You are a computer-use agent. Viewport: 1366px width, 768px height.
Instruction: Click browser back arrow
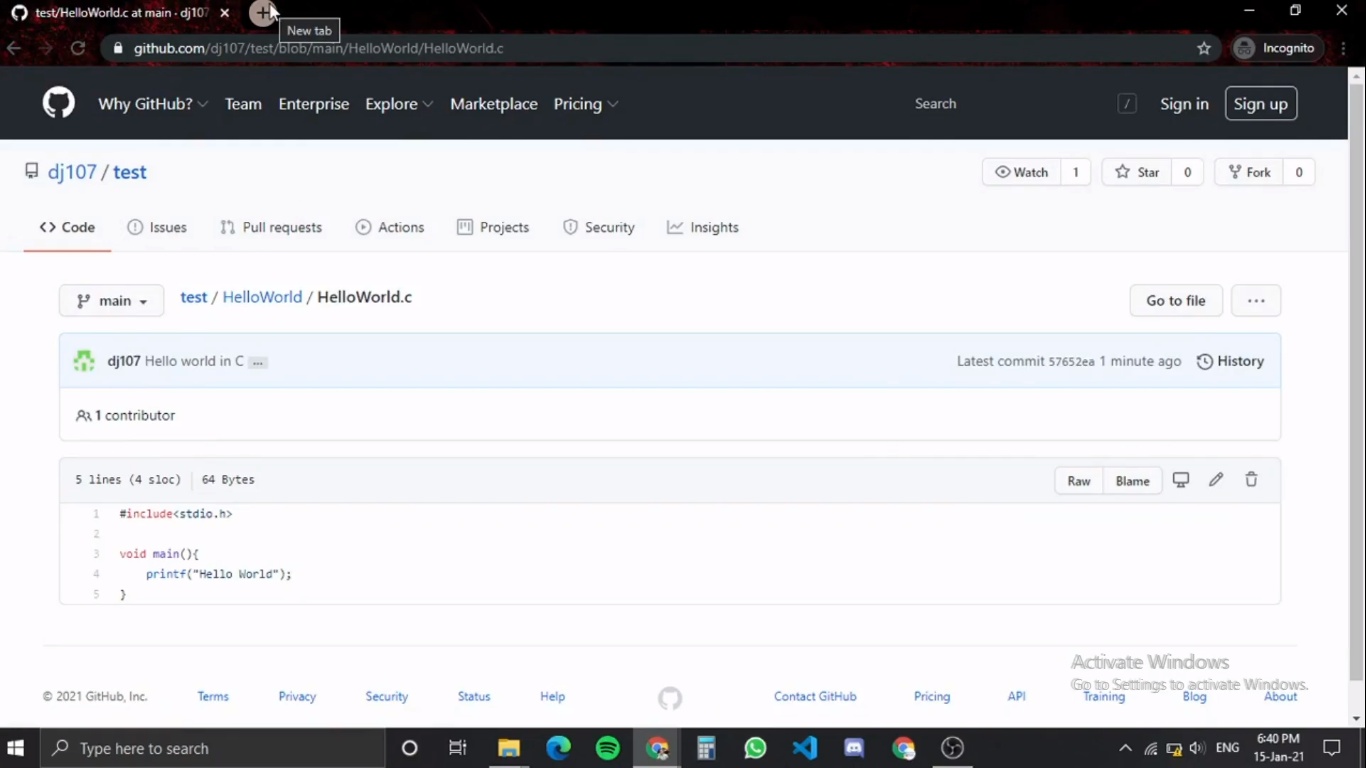(14, 48)
